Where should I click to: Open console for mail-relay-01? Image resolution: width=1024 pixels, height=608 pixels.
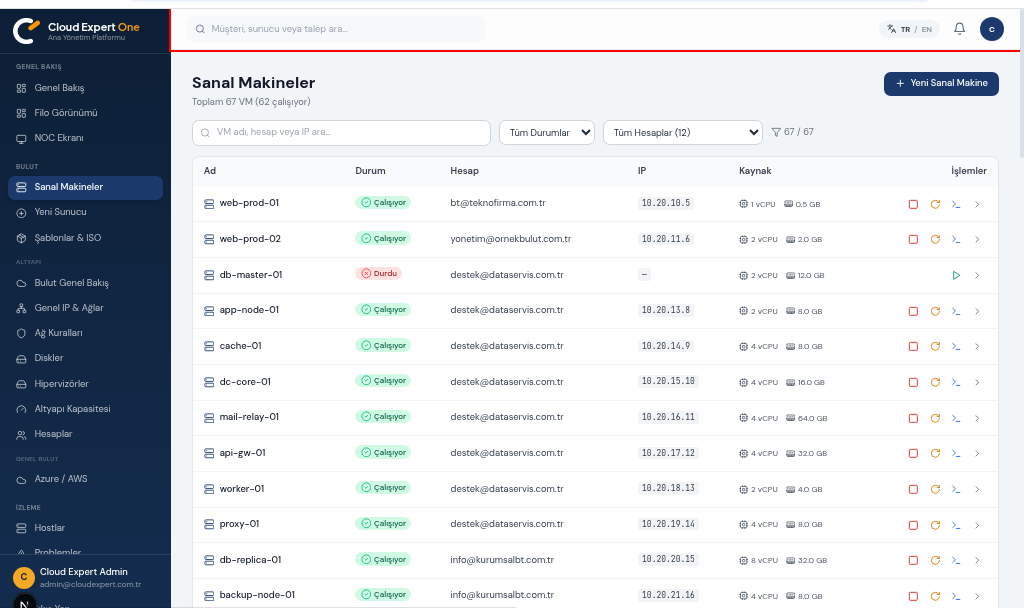coord(956,419)
